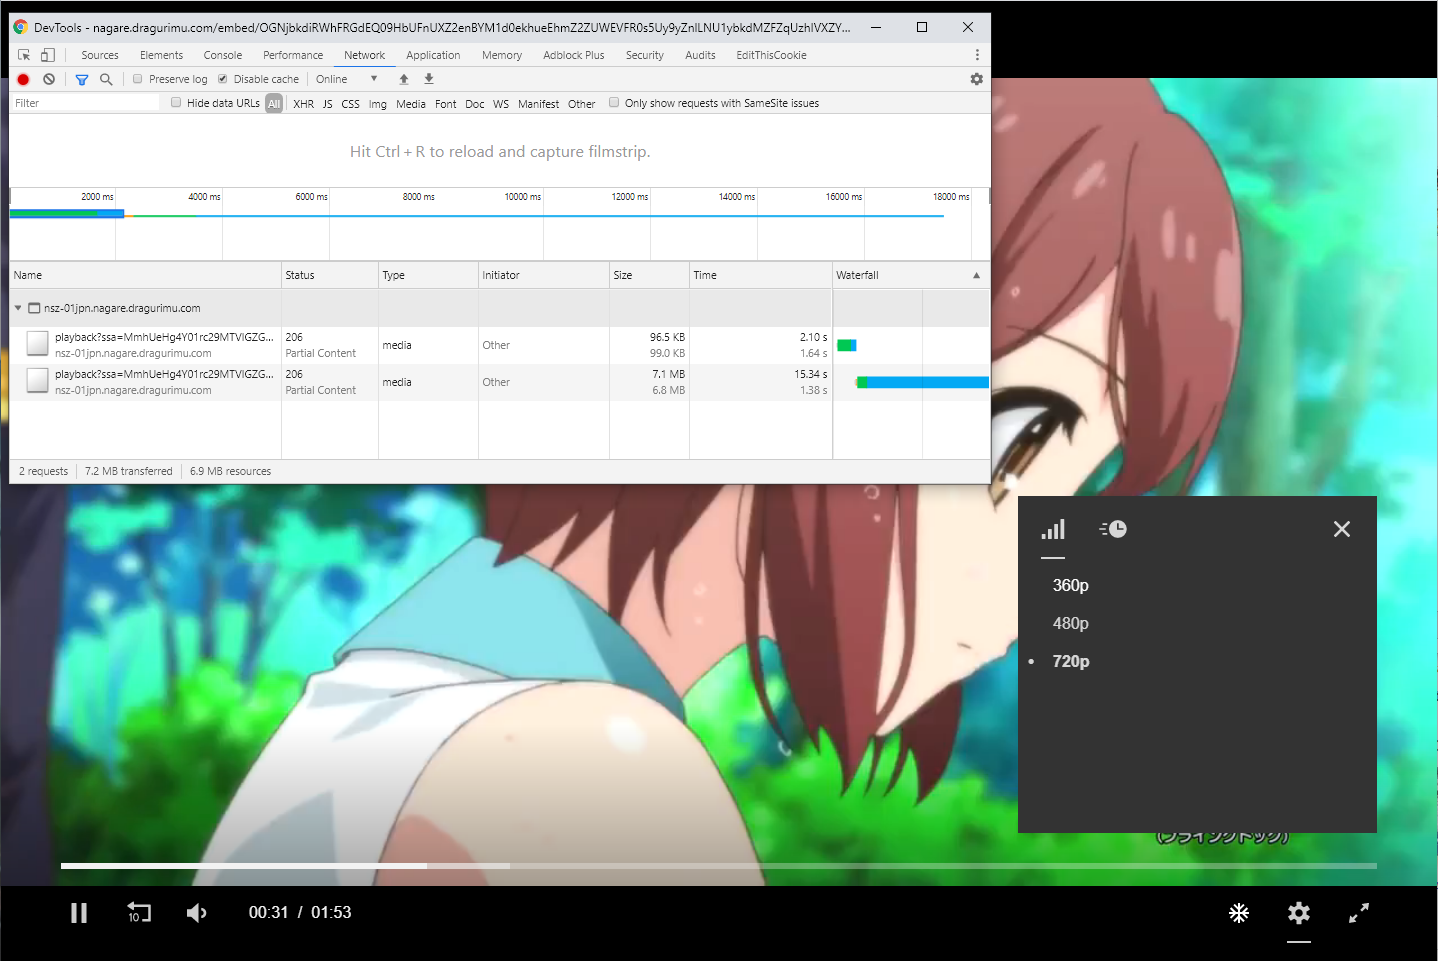The height and width of the screenshot is (961, 1438).
Task: Pause the video playback
Action: pos(79,913)
